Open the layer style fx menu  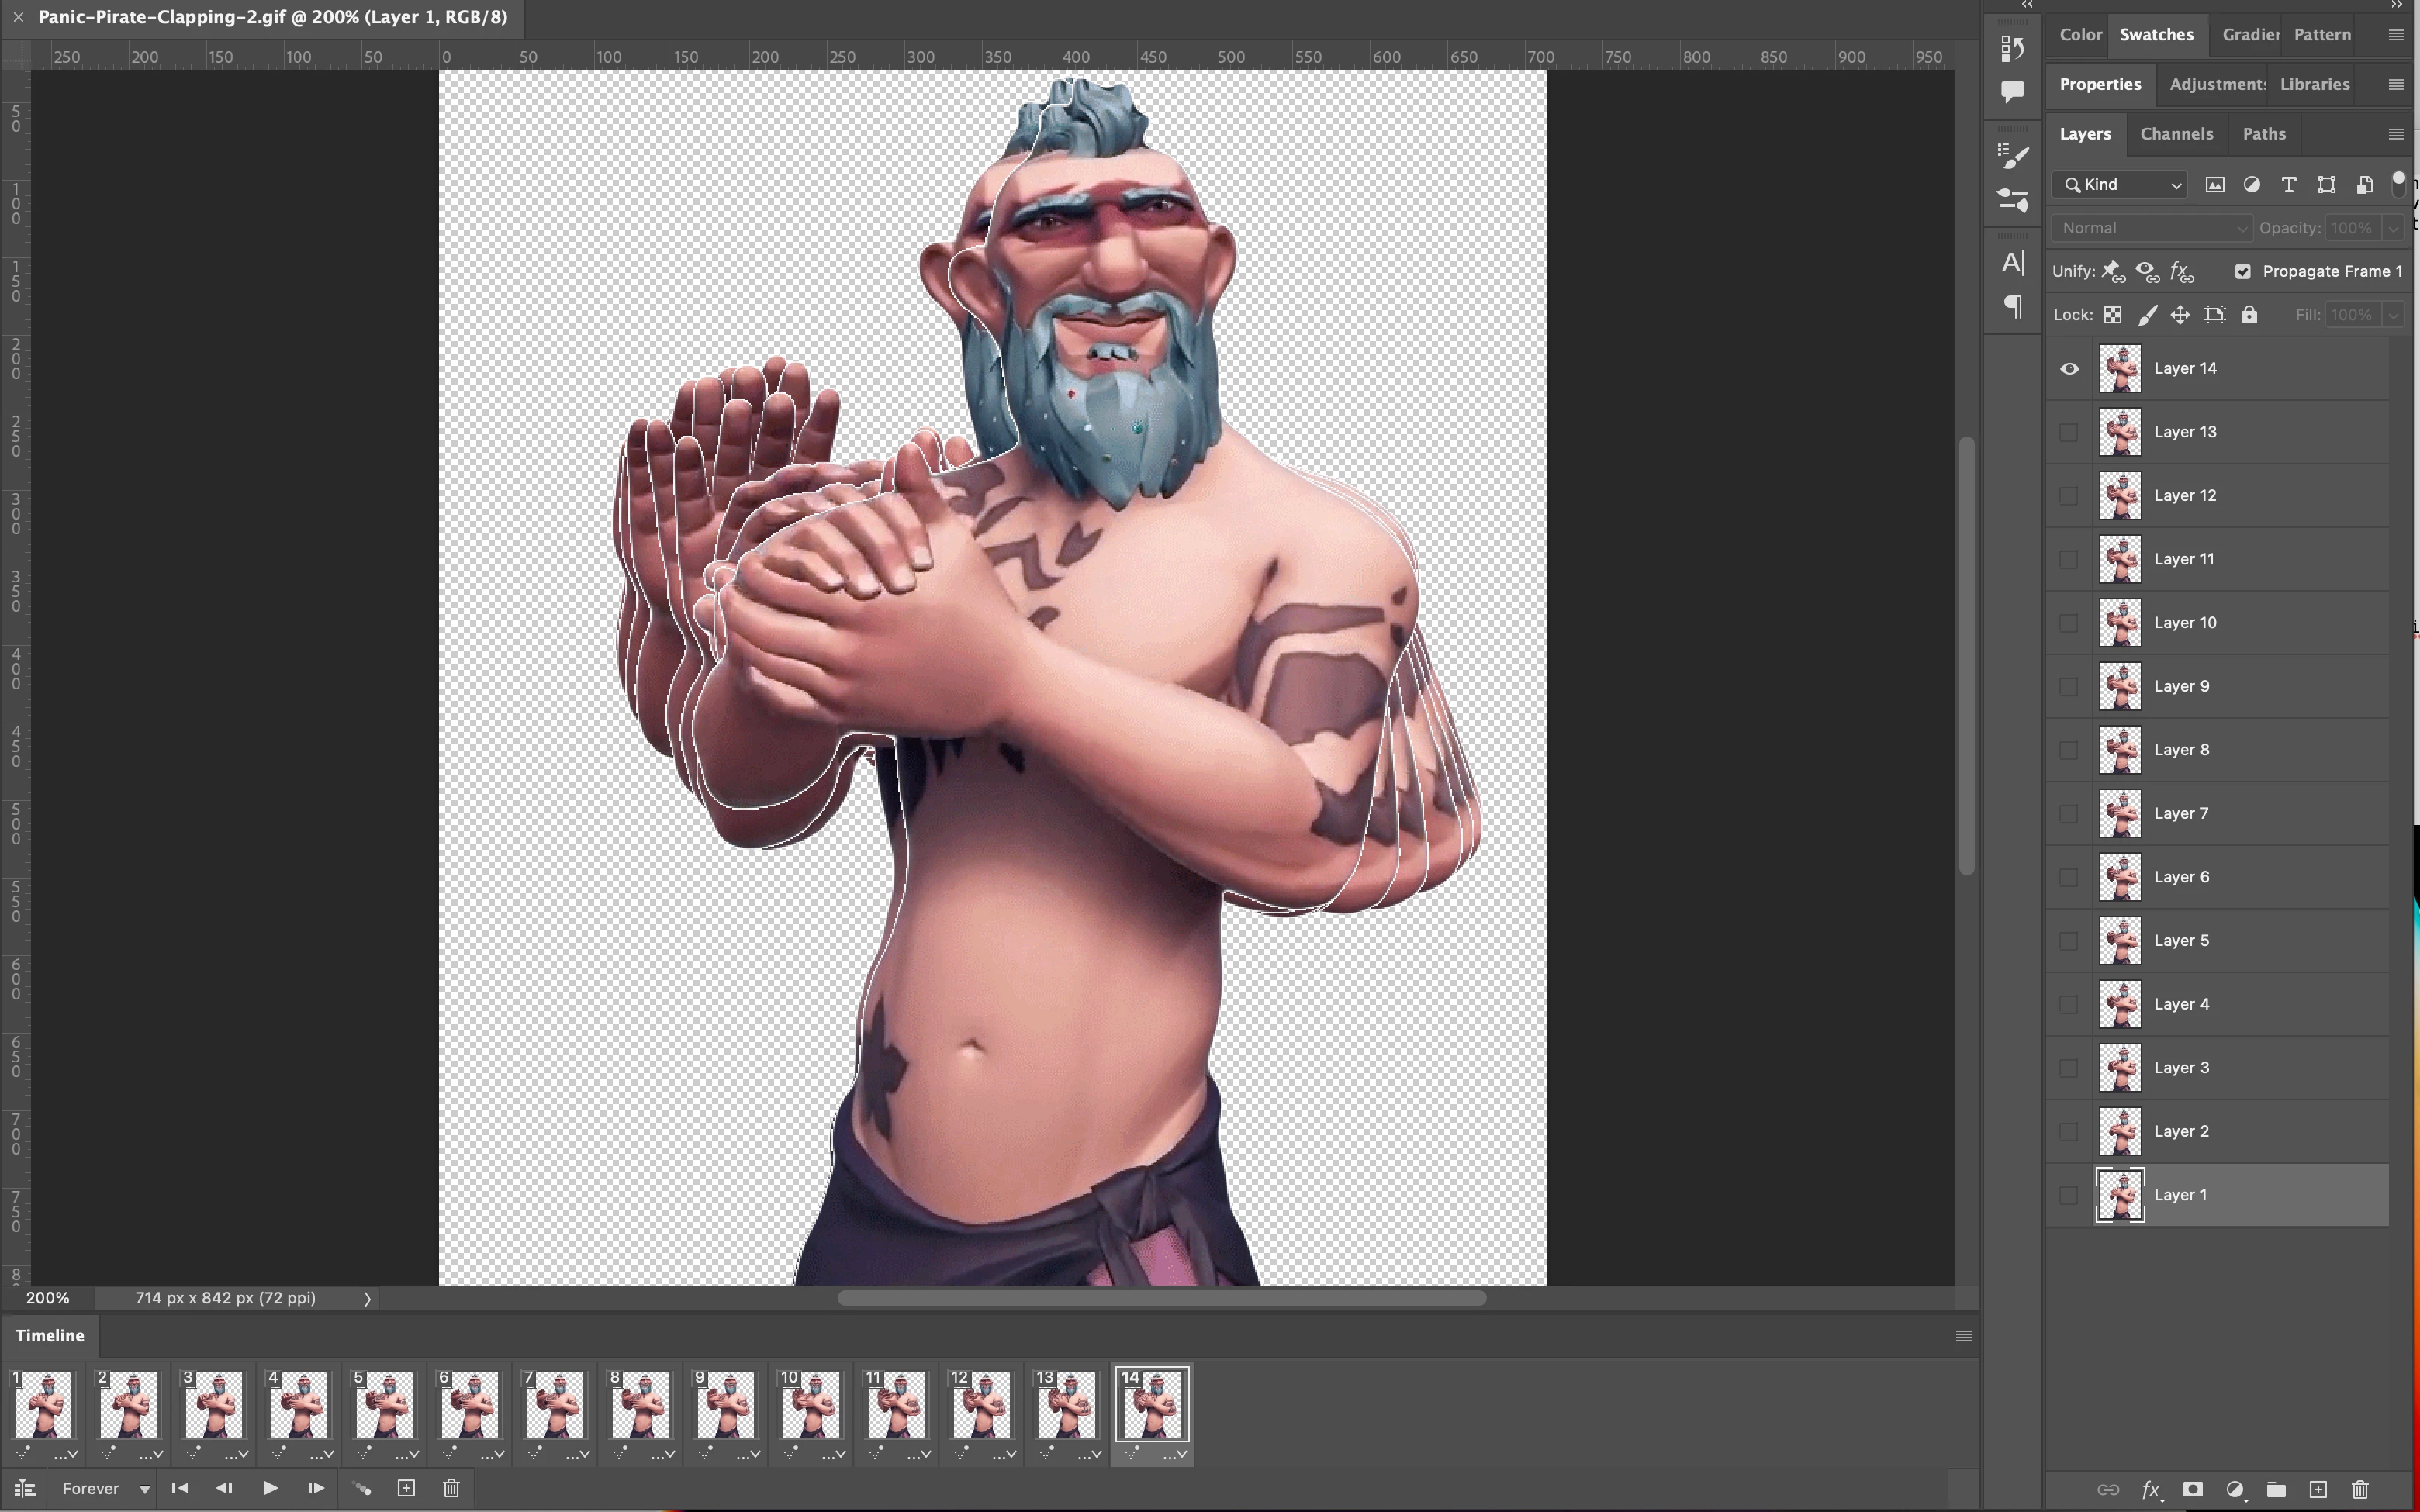2151,1489
